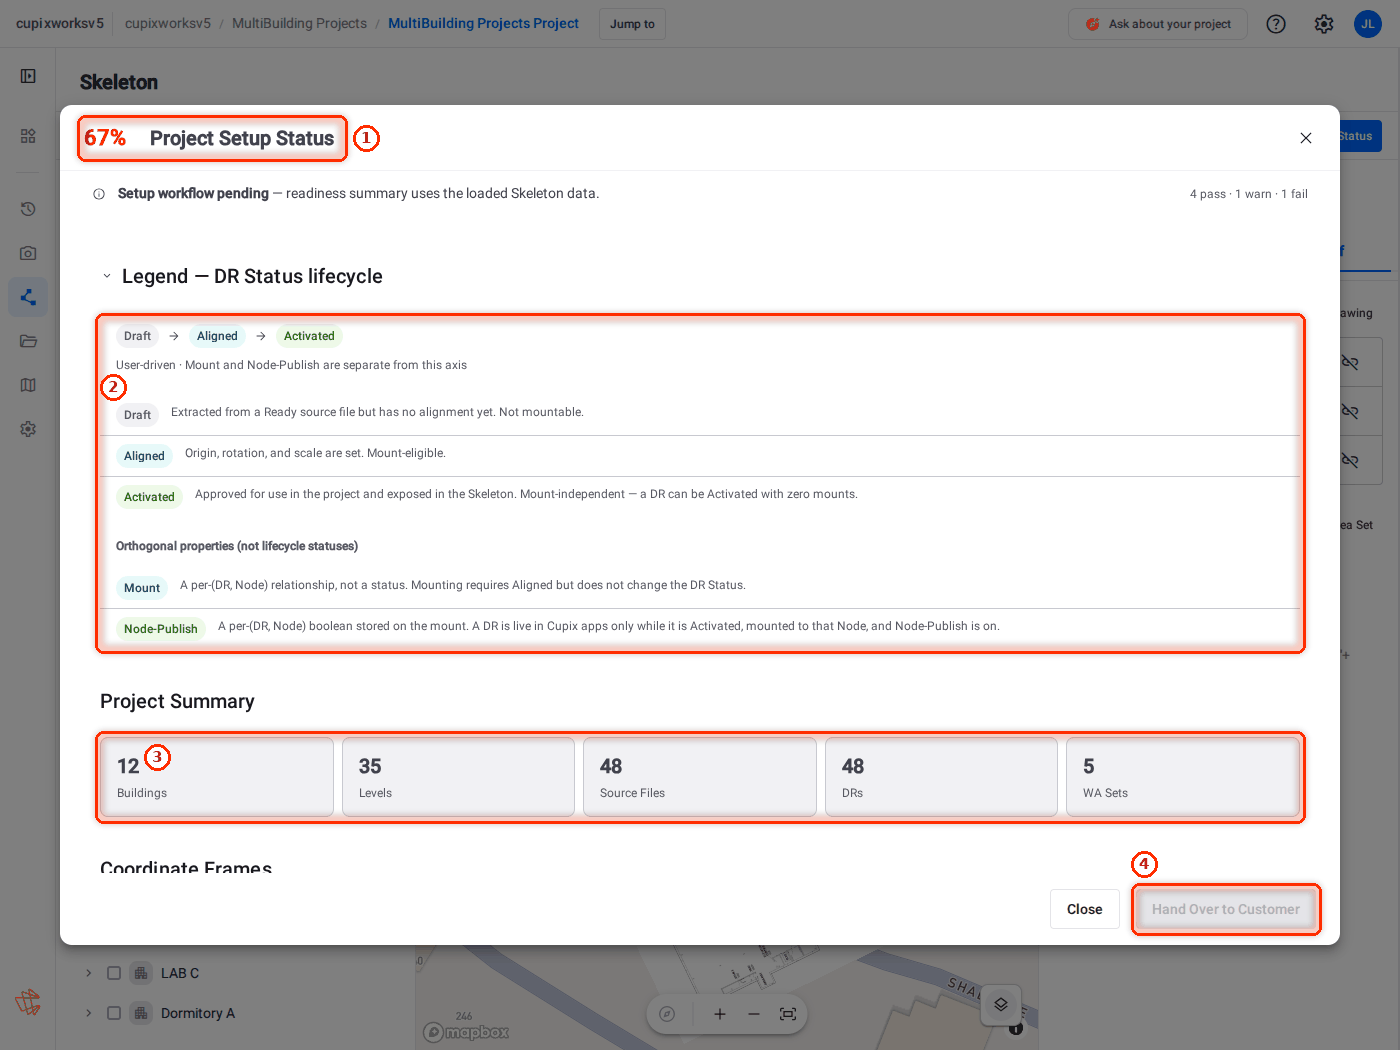Click Ask about your project button
The width and height of the screenshot is (1400, 1050).
pyautogui.click(x=1158, y=24)
